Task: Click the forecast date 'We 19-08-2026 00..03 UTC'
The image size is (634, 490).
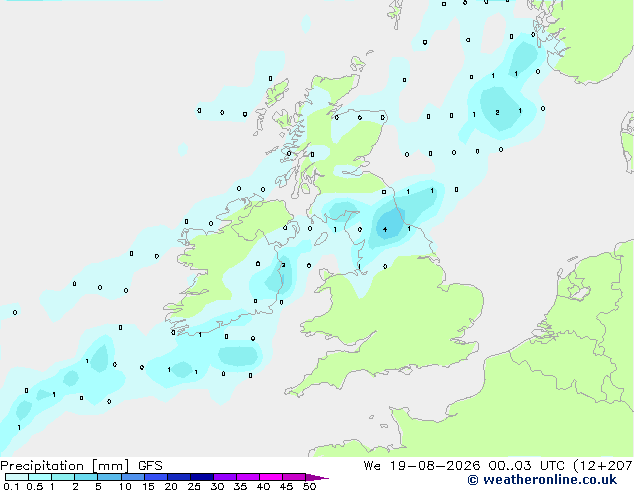Action: coord(467,466)
